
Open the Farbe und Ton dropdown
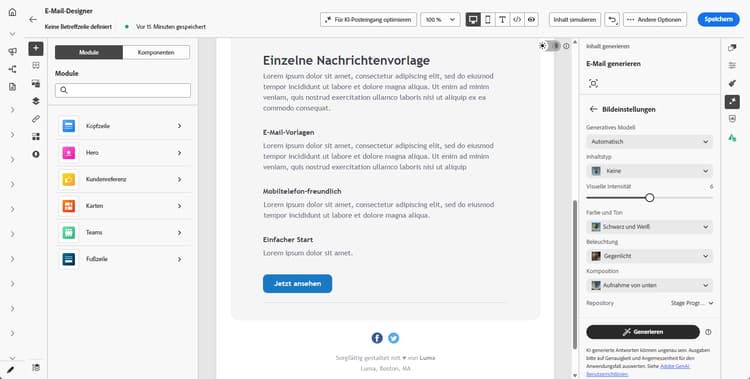[649, 227]
